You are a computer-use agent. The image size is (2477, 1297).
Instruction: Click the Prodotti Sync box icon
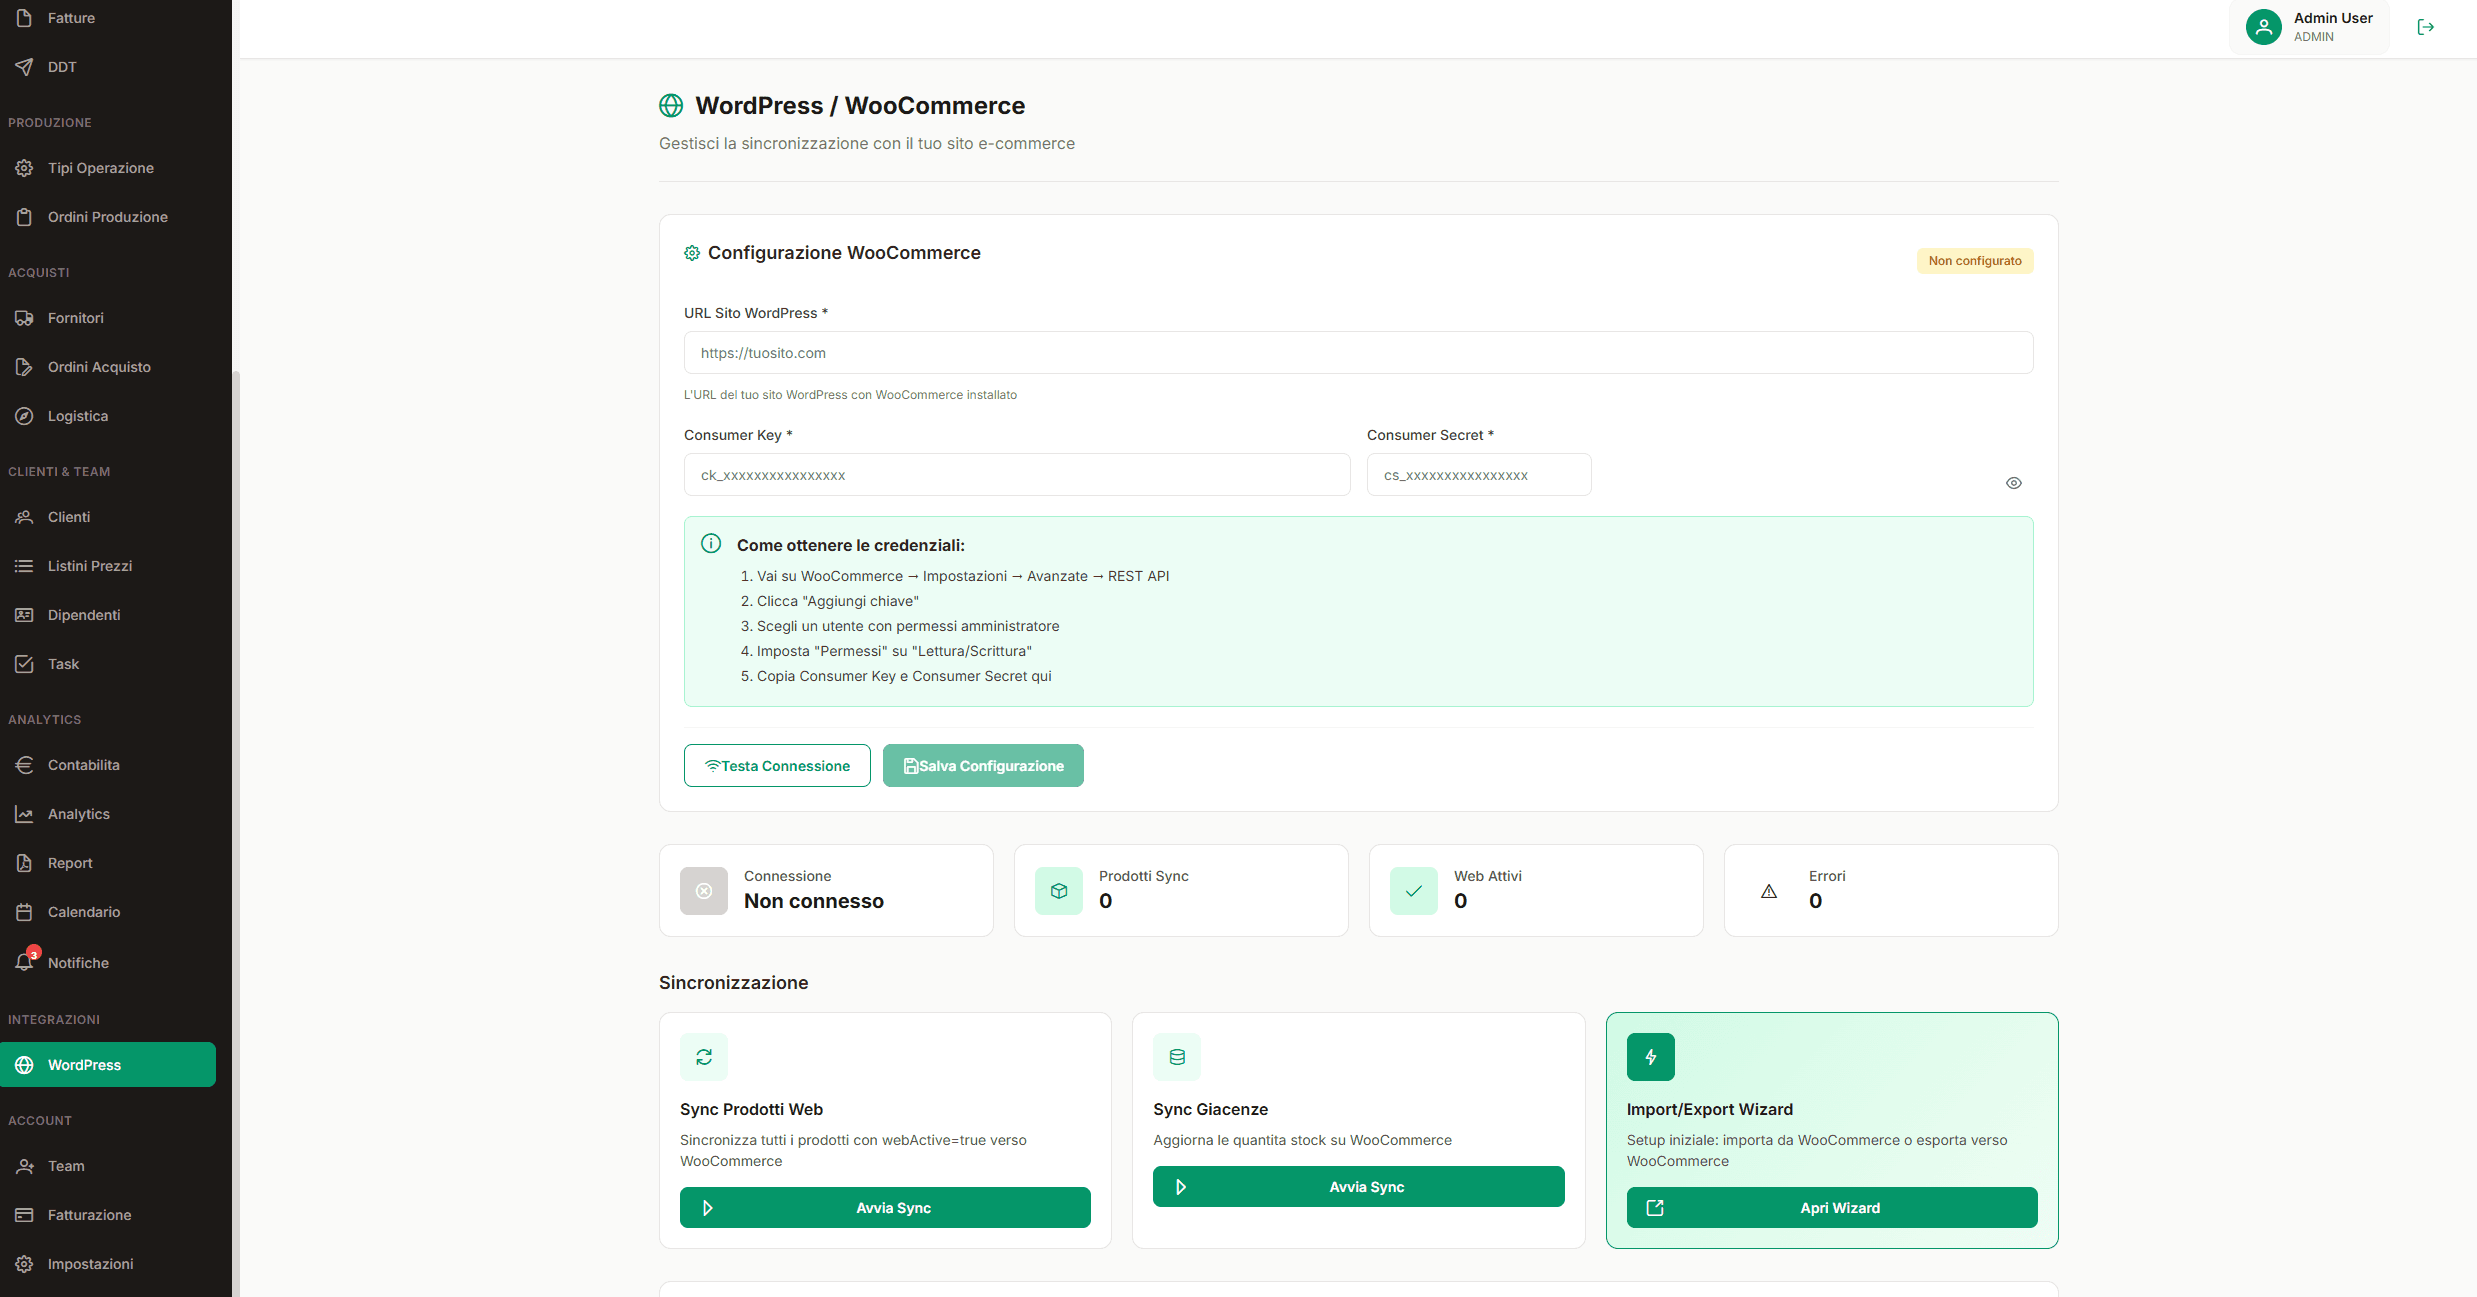(x=1058, y=891)
